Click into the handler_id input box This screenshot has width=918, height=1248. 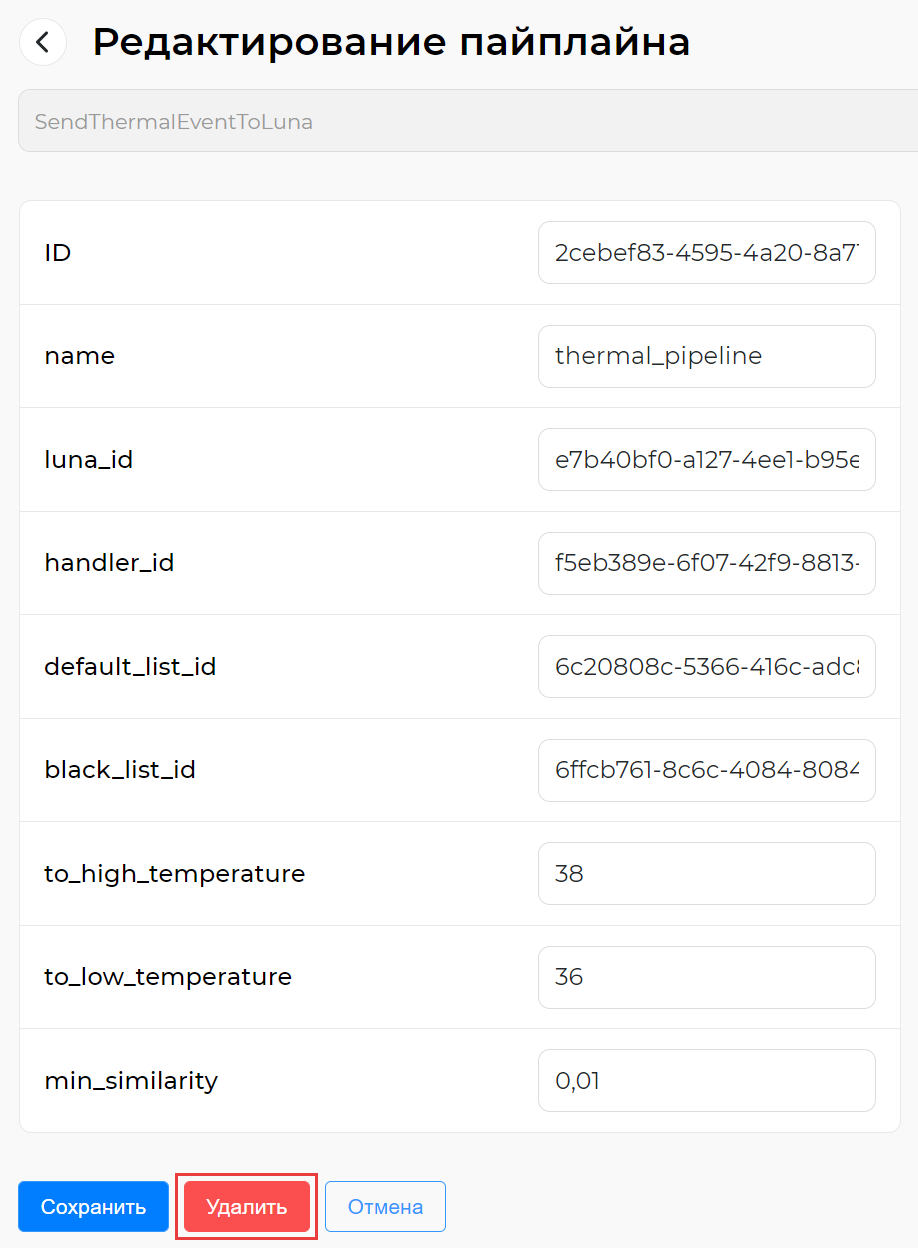coord(707,563)
